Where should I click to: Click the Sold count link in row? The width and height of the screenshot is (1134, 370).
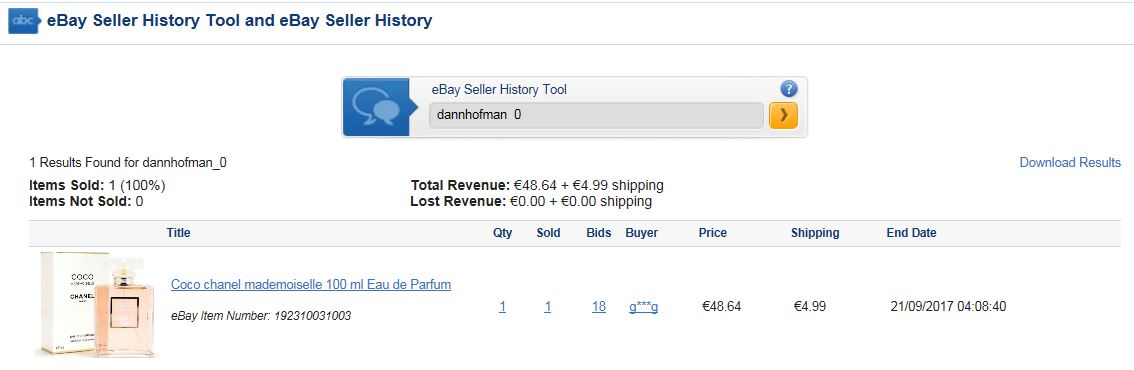(x=547, y=307)
